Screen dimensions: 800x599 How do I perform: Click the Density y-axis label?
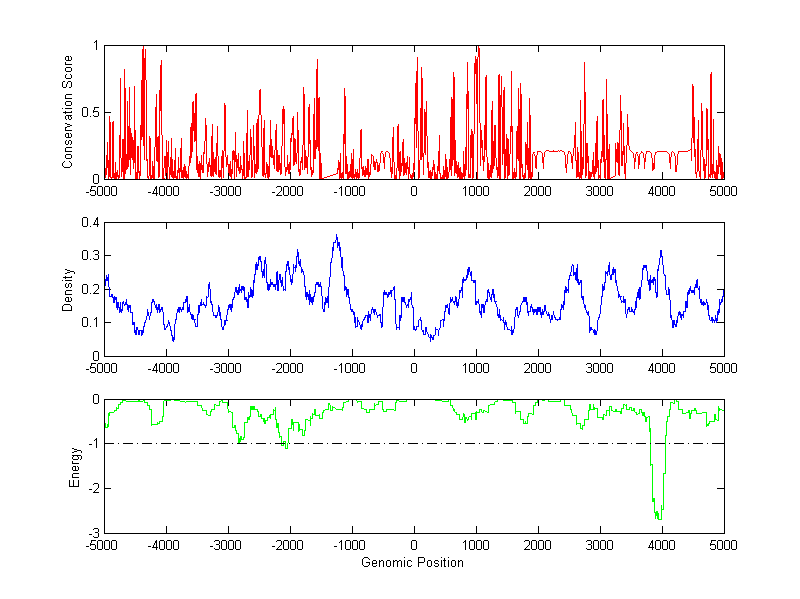point(68,289)
